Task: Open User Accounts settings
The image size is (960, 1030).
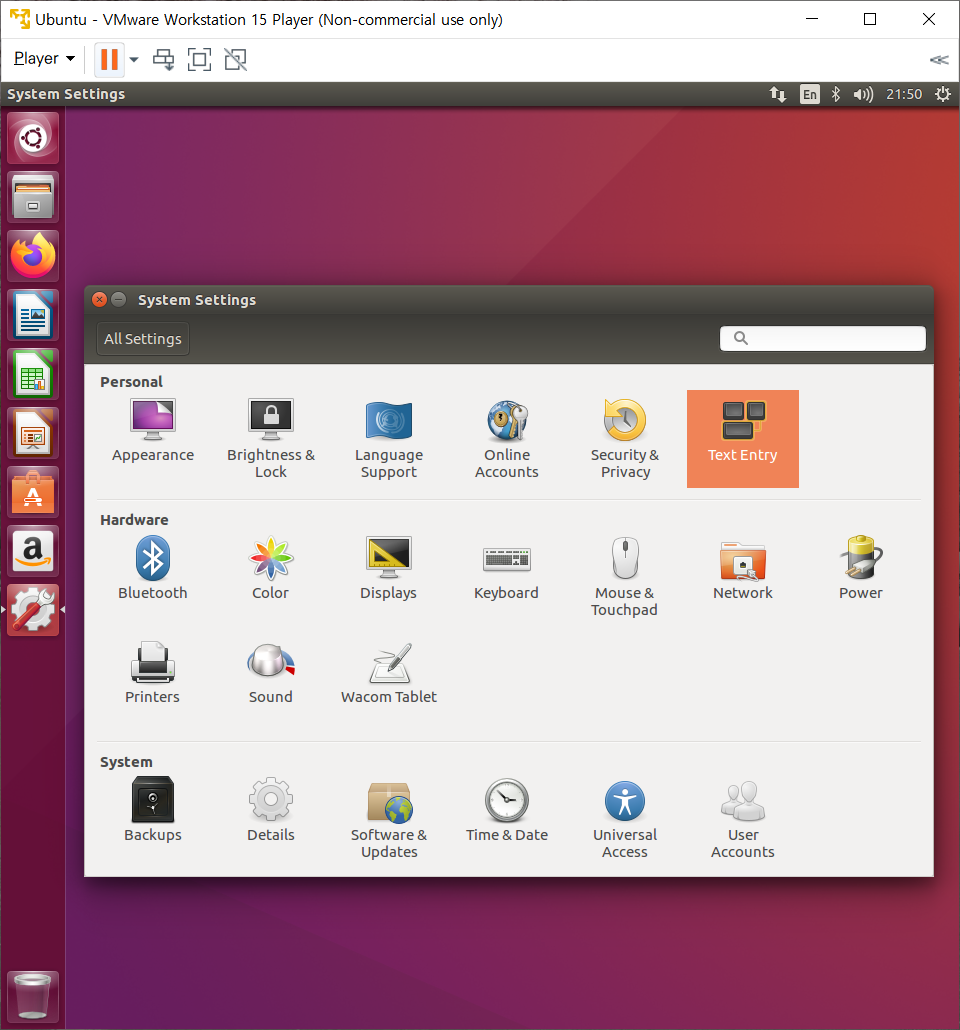Action: 743,818
